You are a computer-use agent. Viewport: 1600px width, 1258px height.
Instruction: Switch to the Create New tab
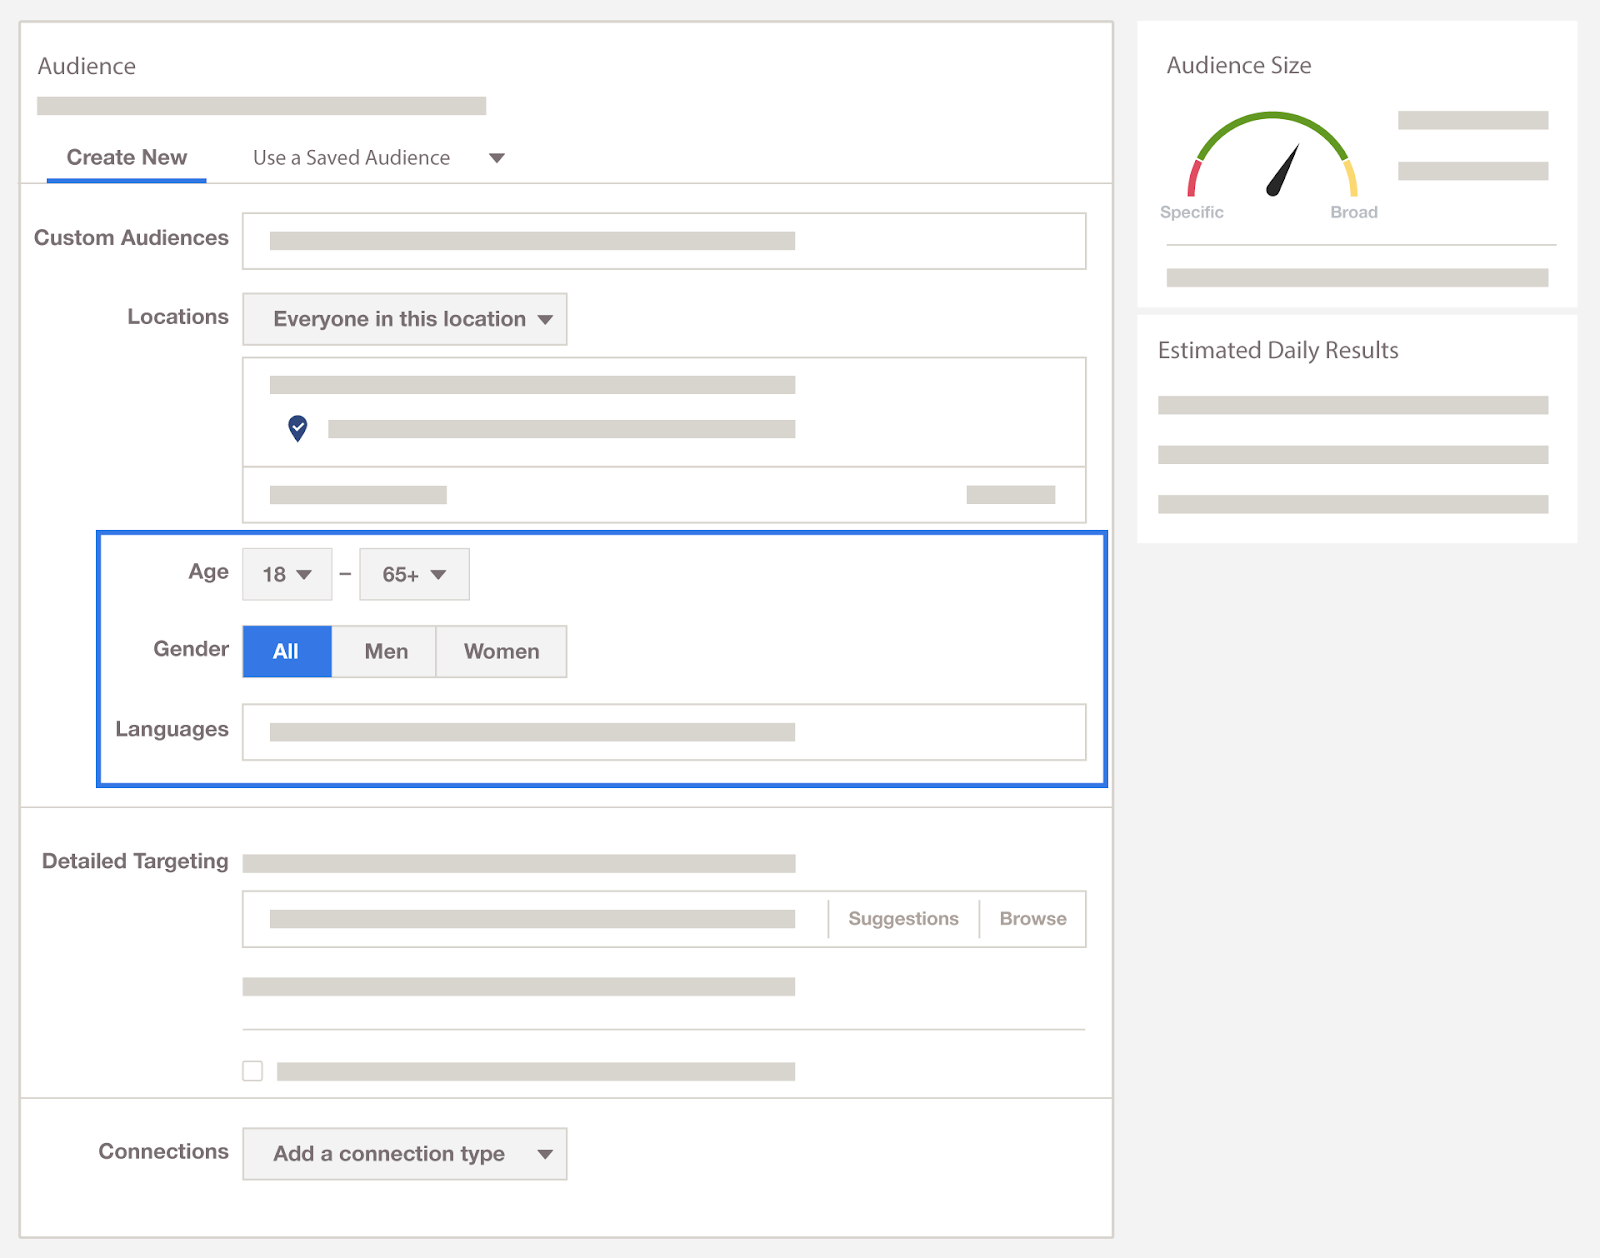[x=127, y=158]
